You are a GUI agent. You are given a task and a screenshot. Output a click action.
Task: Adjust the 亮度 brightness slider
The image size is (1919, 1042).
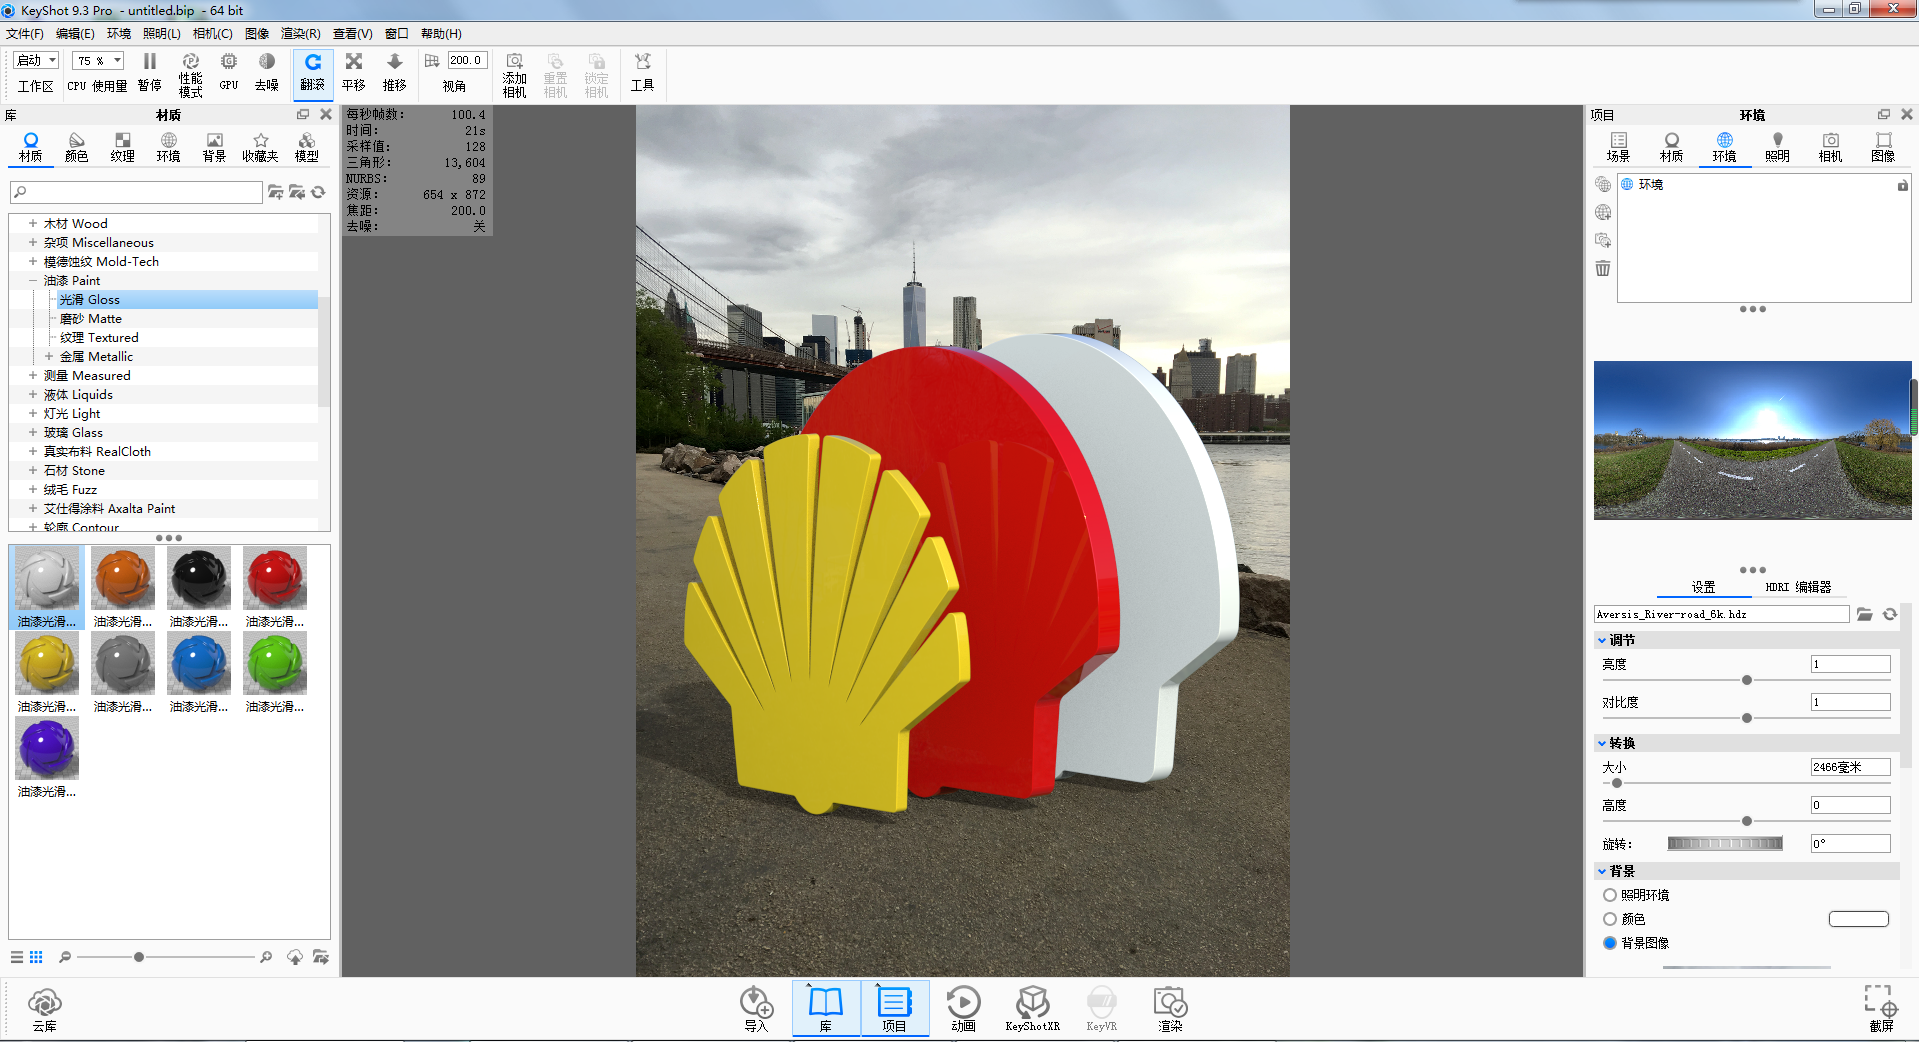[1746, 680]
